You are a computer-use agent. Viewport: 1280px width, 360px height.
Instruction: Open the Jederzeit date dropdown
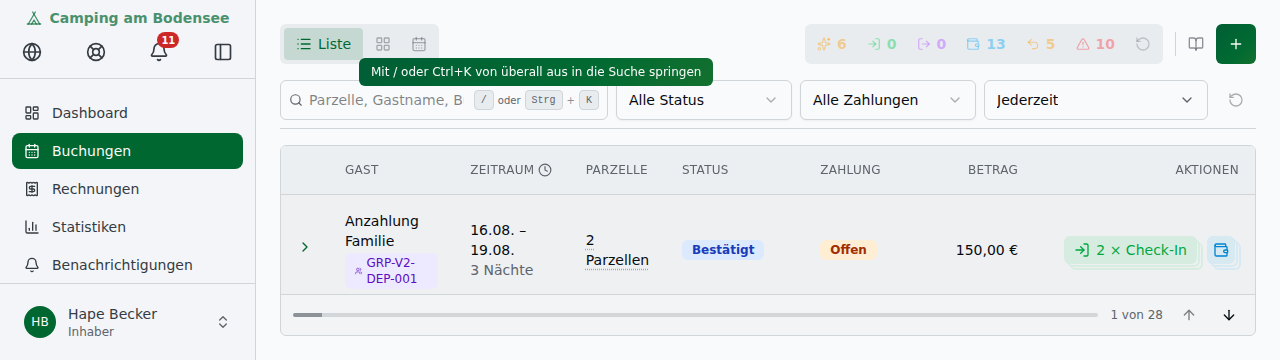pyautogui.click(x=1095, y=100)
